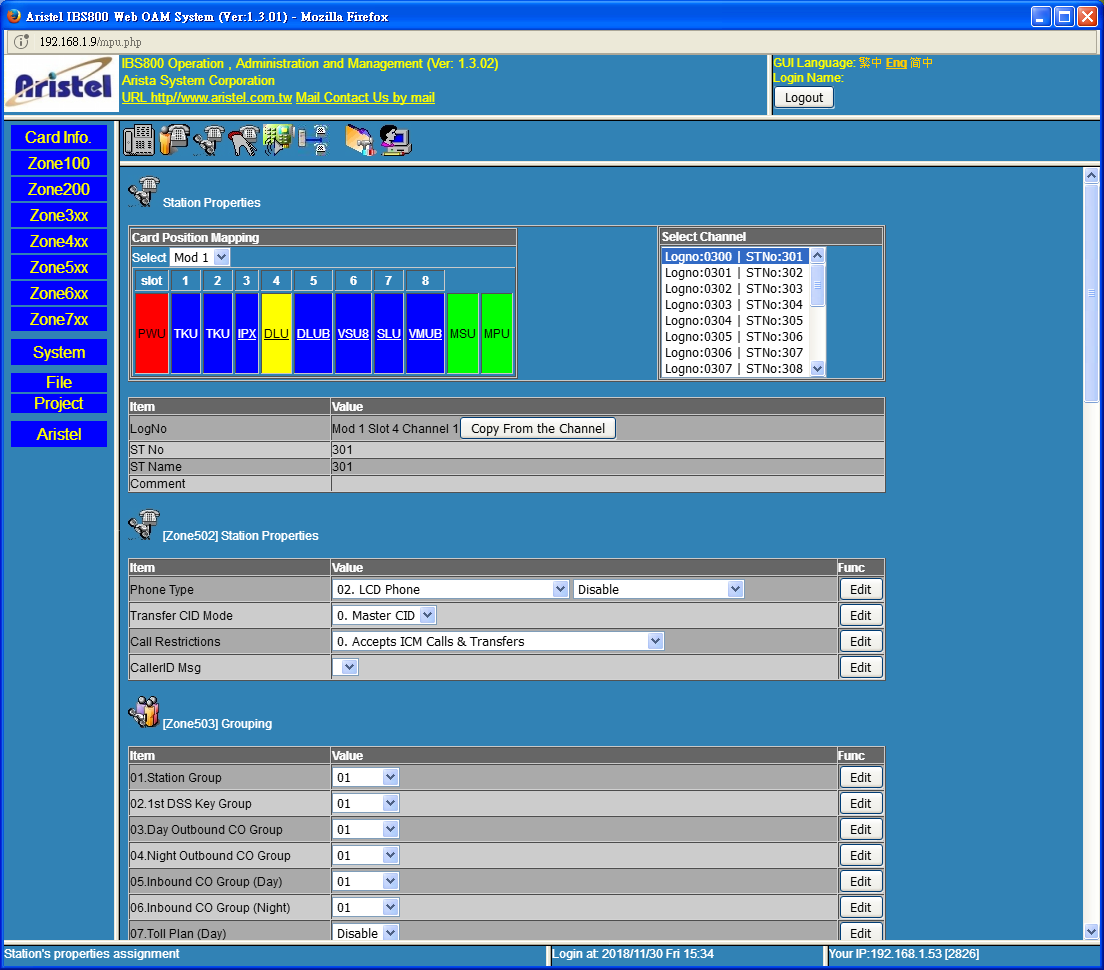The image size is (1104, 970).
Task: Open the 06.Inbound CO Group (Night) dropdown
Action: [x=365, y=907]
